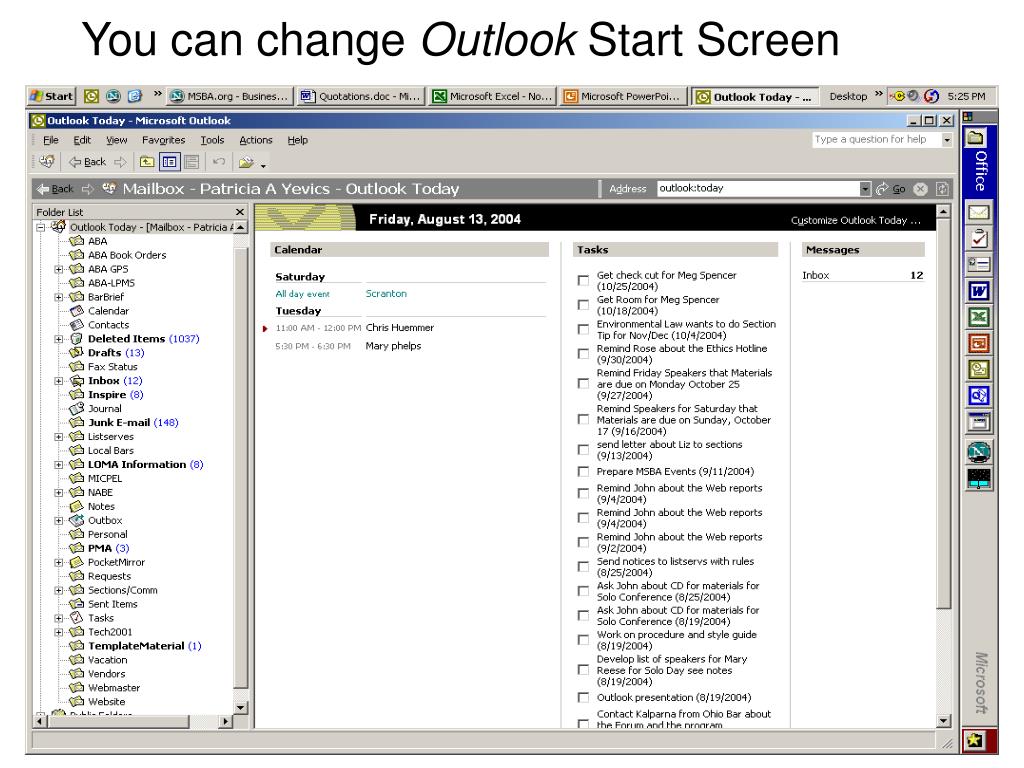Click the outlook:today address field

(x=758, y=188)
